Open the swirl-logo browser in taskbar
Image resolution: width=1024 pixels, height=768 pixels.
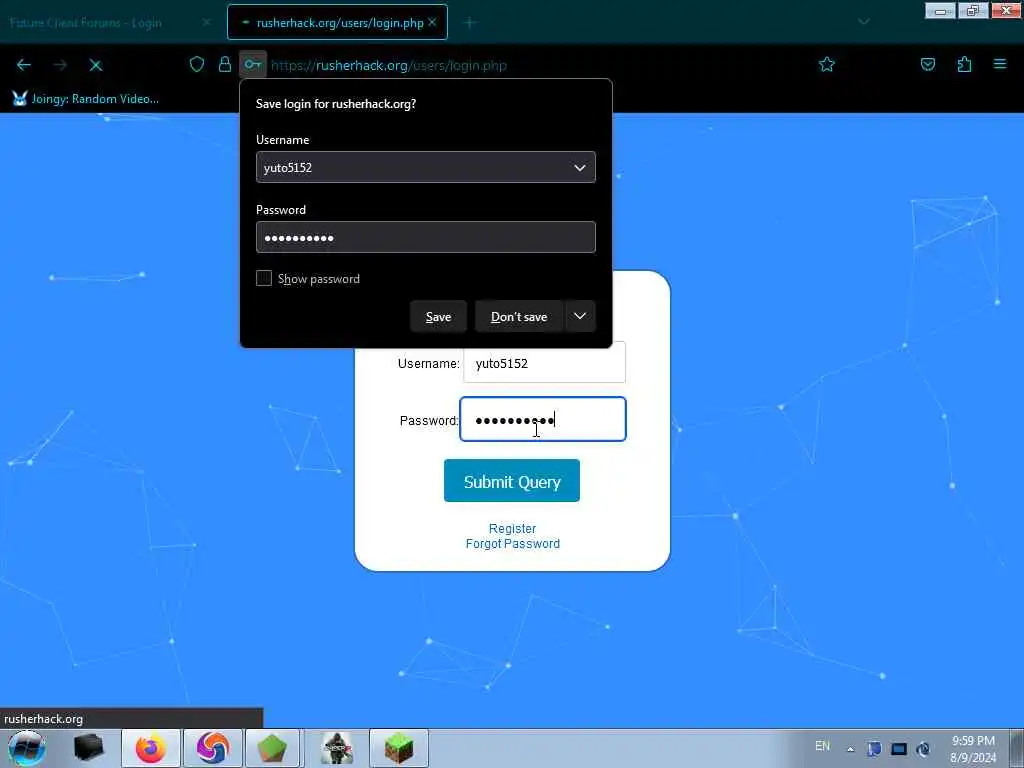tap(213, 748)
